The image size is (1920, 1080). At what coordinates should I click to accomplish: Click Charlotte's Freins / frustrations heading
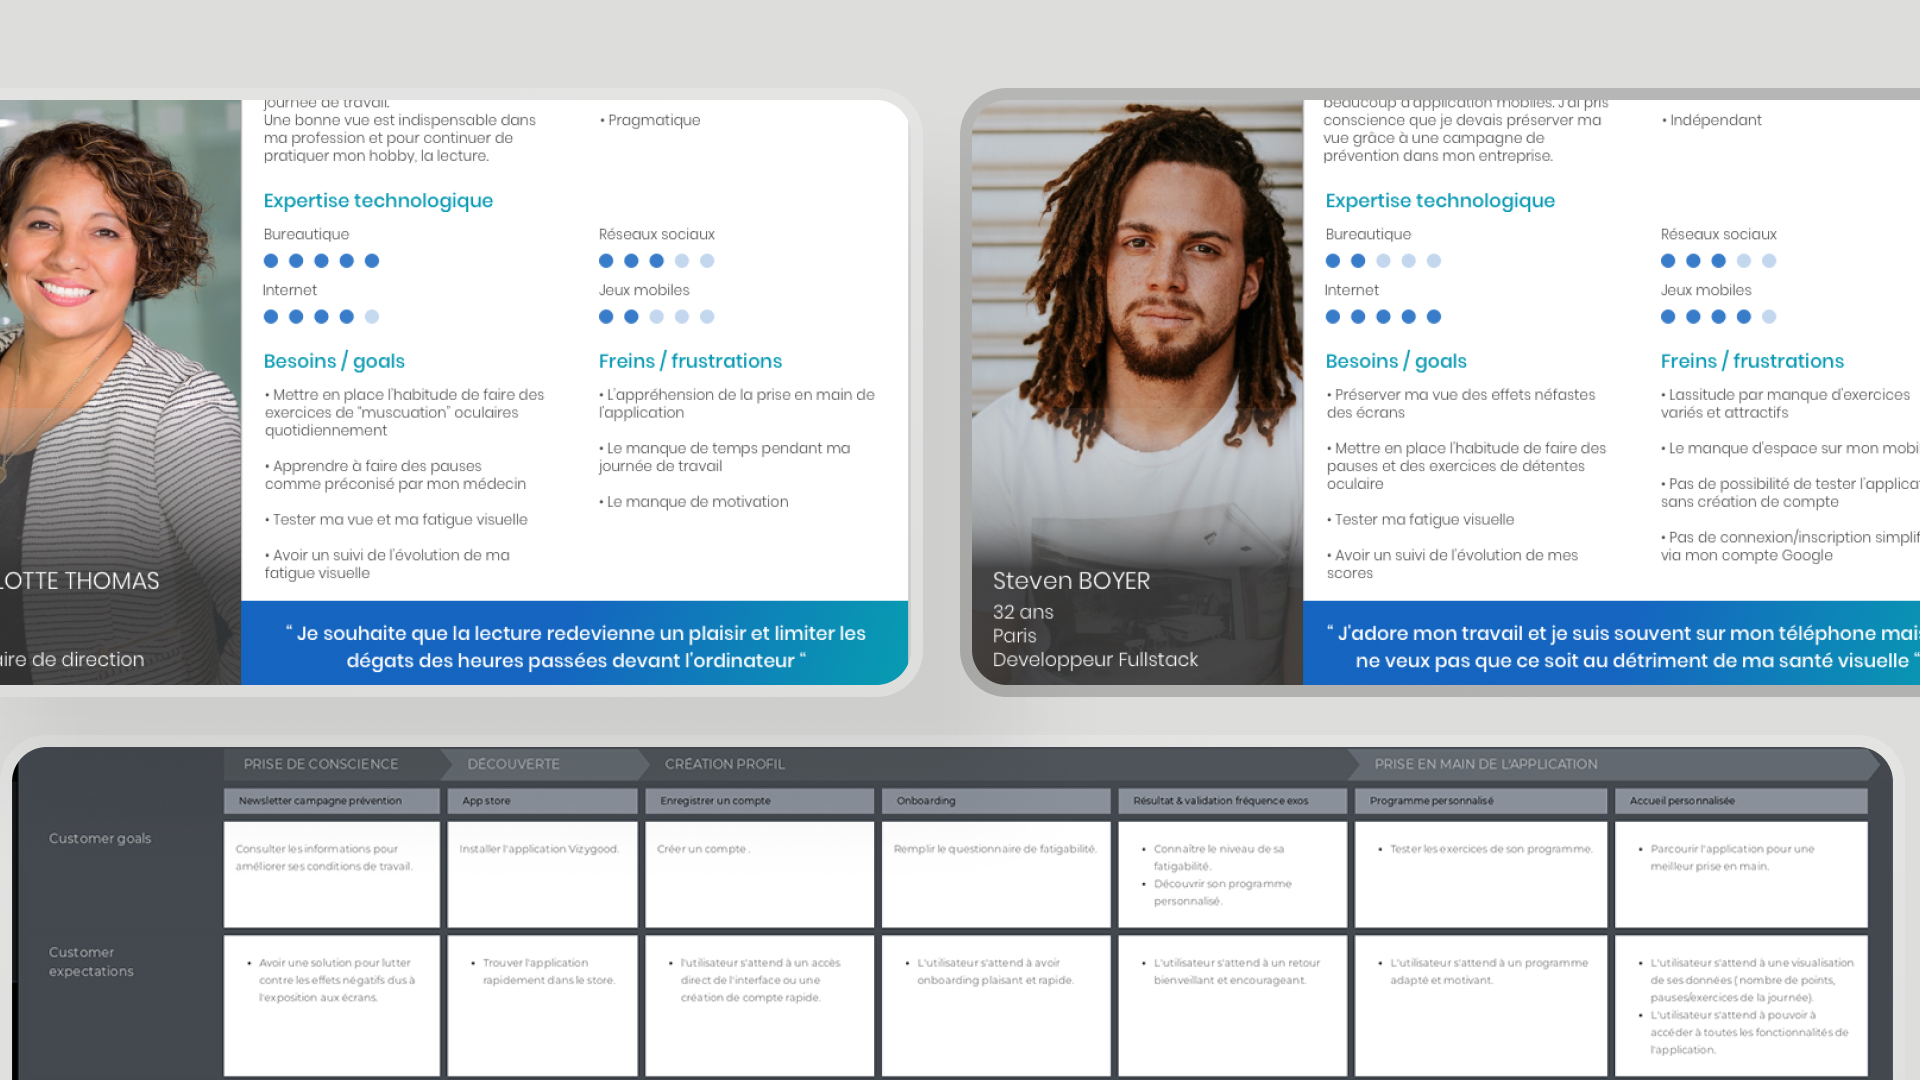click(690, 361)
